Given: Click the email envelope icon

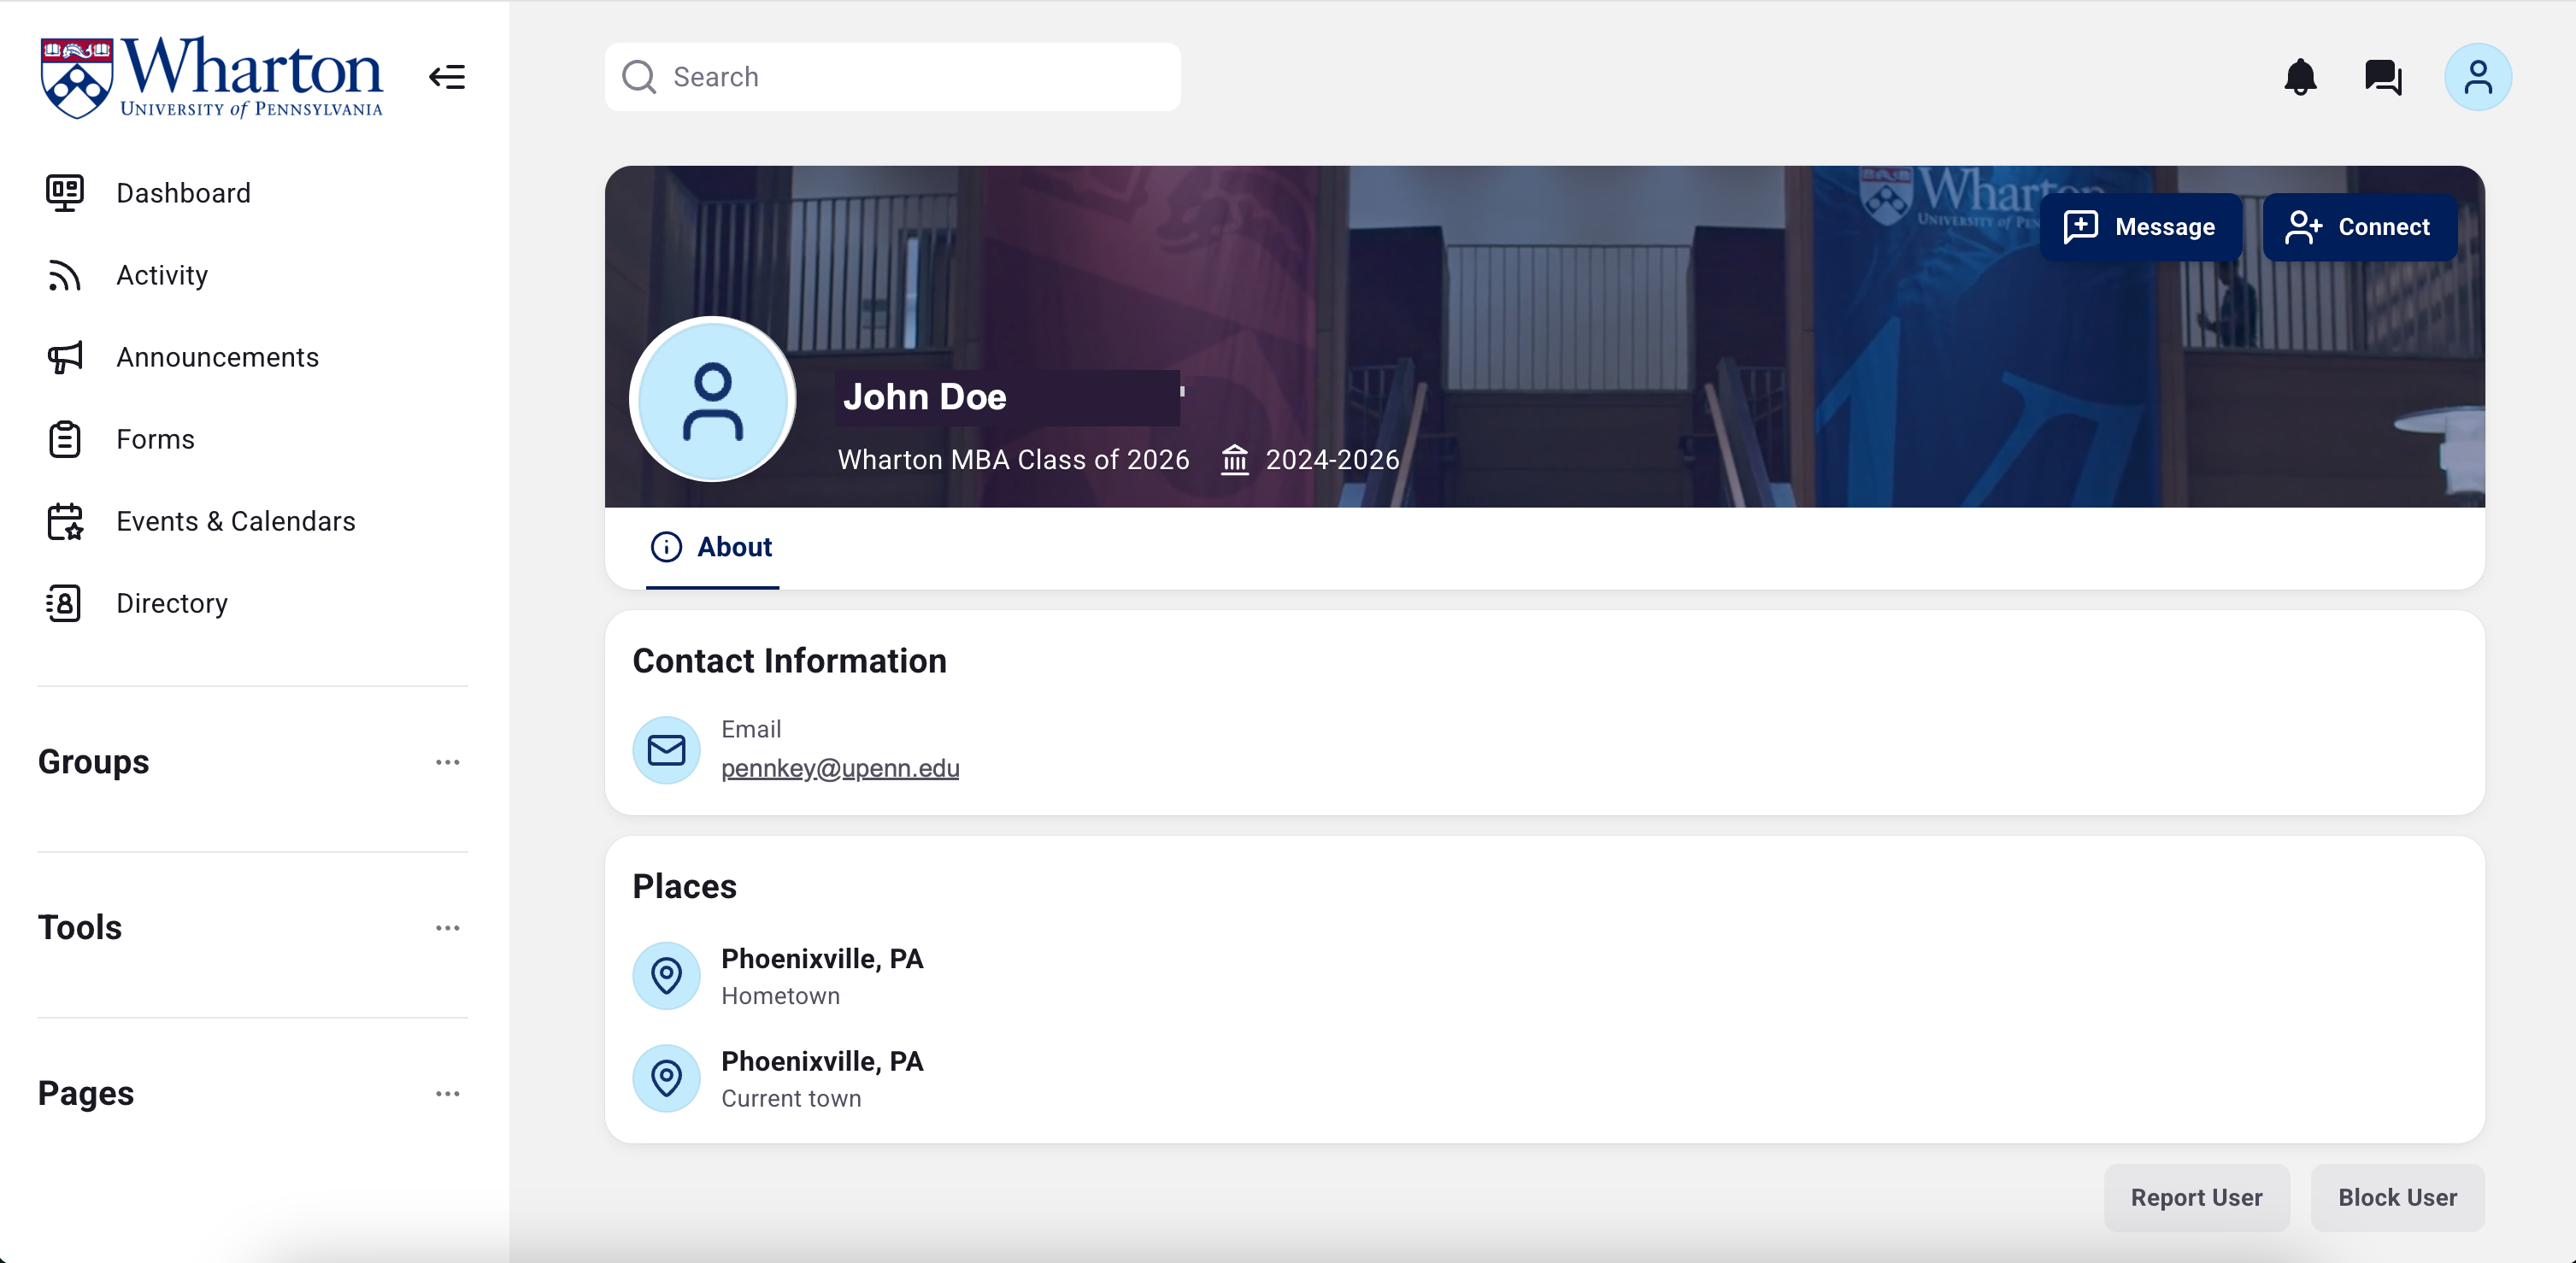Looking at the screenshot, I should (x=666, y=750).
